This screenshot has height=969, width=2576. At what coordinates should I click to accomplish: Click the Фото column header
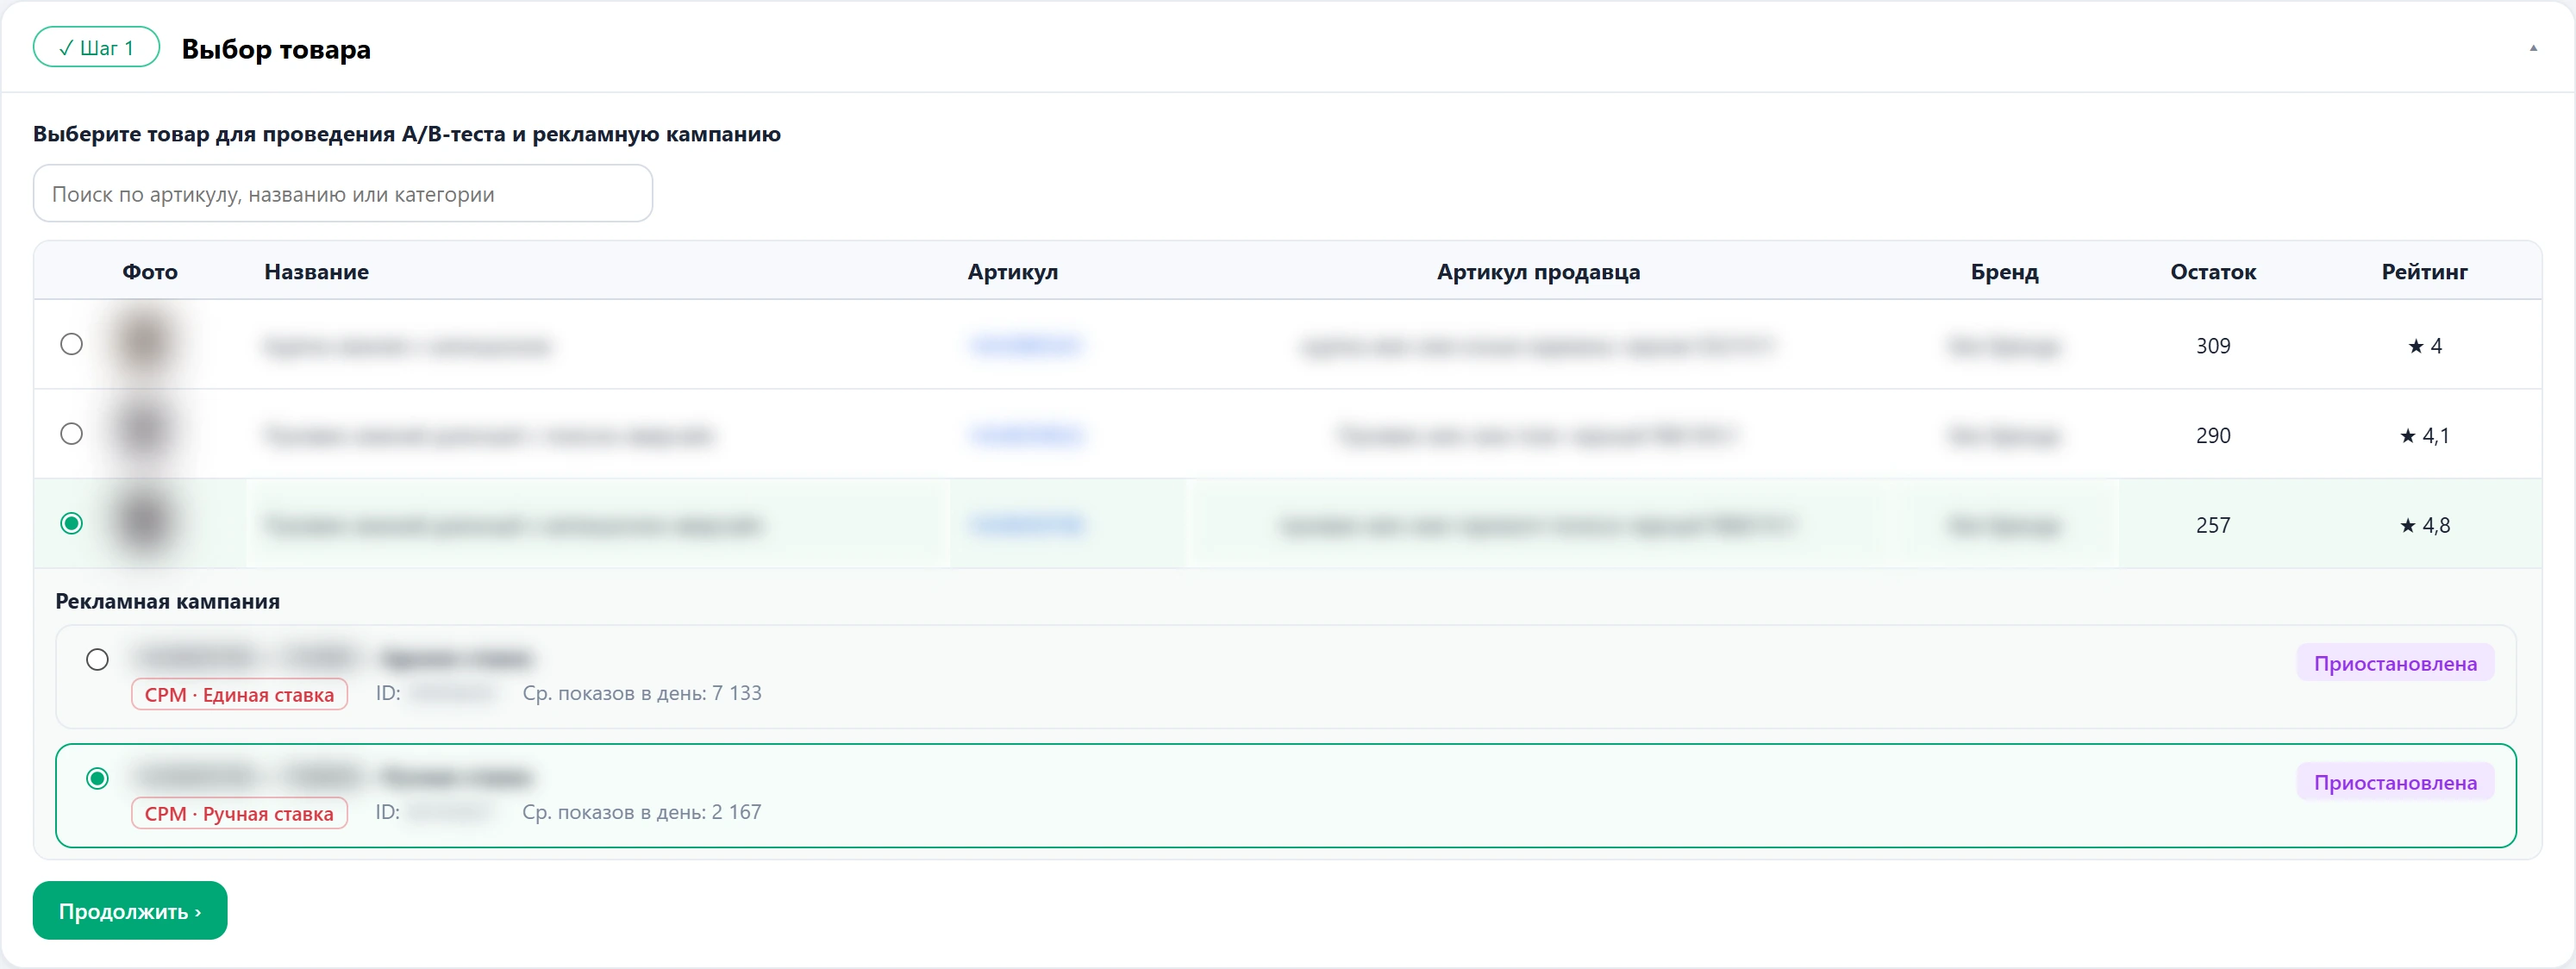click(150, 271)
